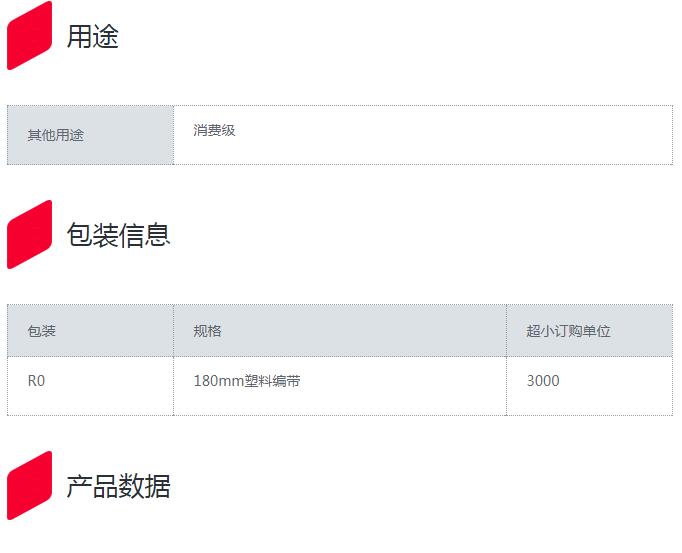Click the 其他用途 label cell
Screen dimensions: 682x553
(x=56, y=135)
